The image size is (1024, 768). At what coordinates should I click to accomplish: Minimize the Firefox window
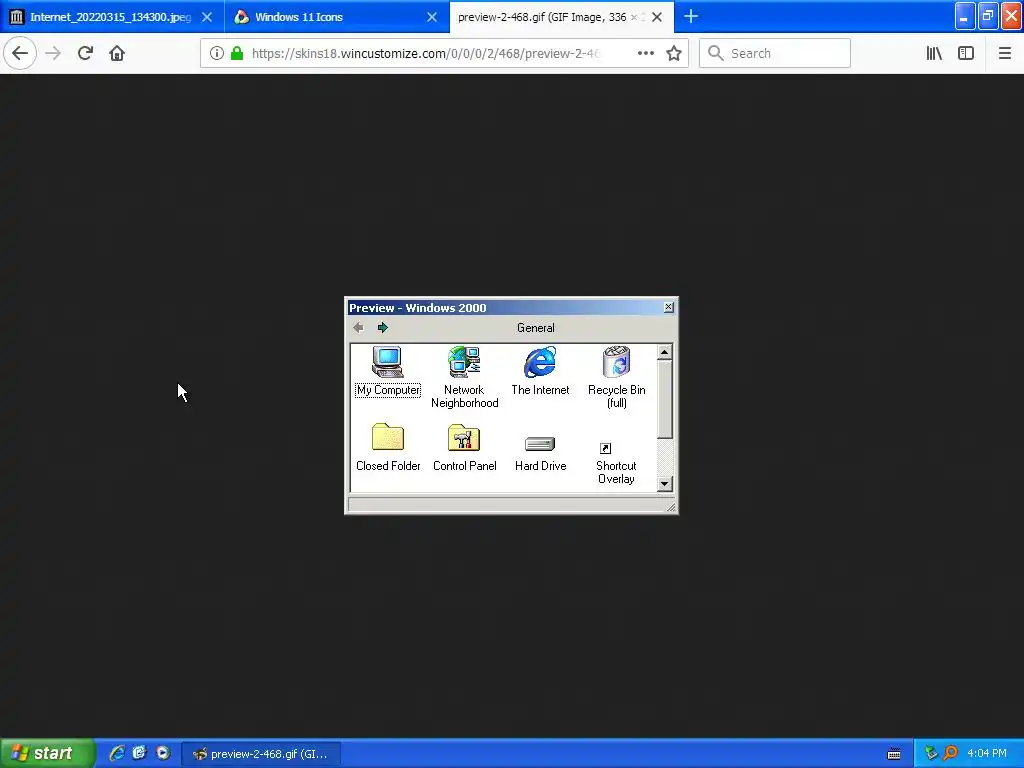[965, 16]
